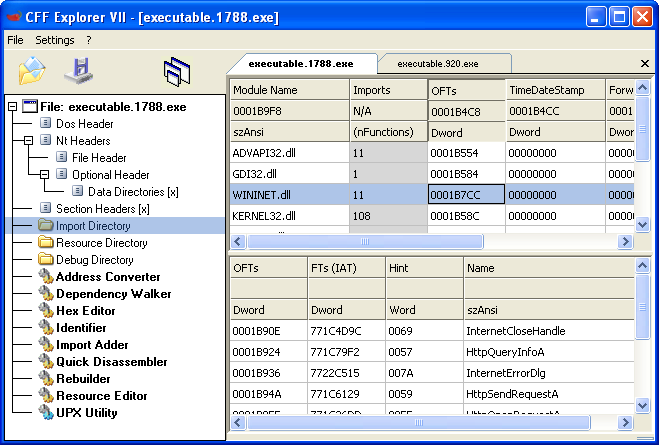Select Section Headers [x] in the tree

(x=102, y=209)
